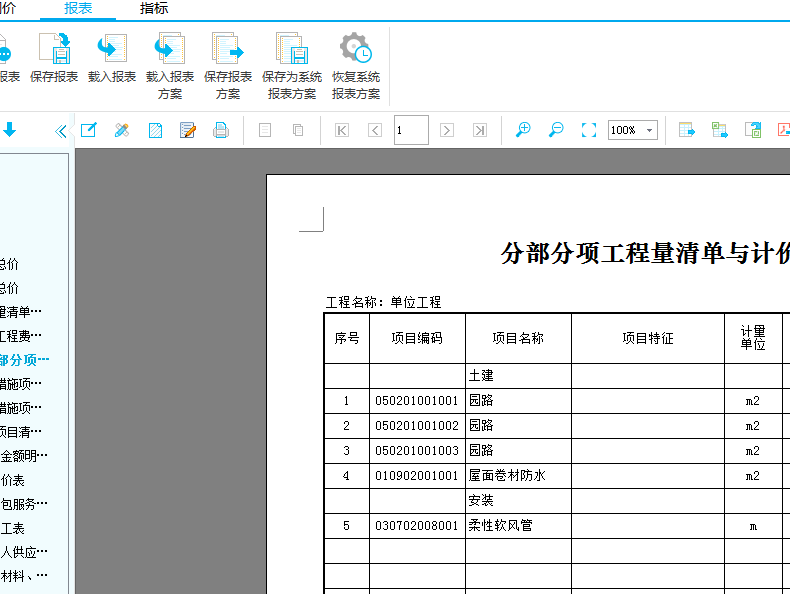Click the printer icon

221,130
